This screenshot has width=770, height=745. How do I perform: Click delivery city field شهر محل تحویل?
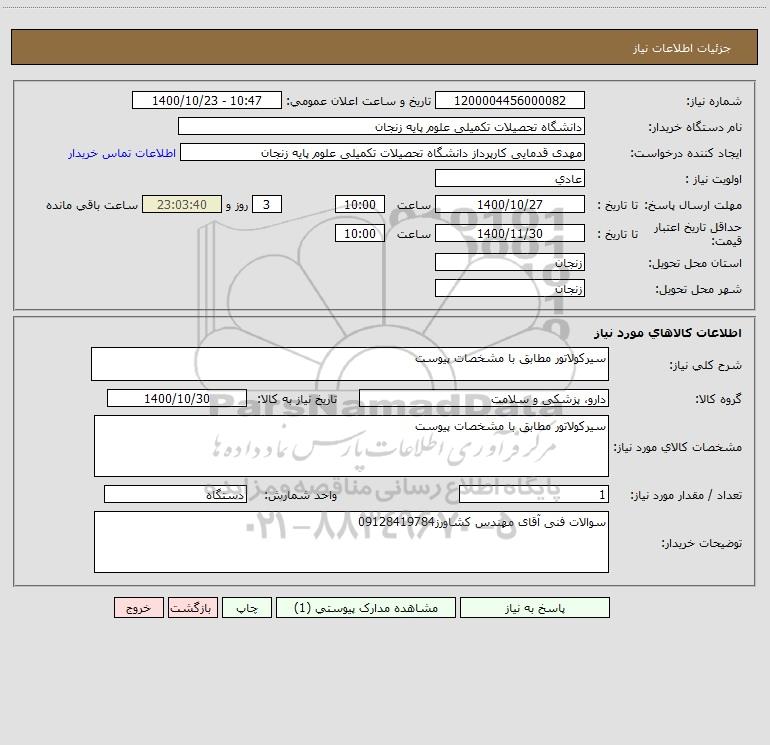pyautogui.click(x=510, y=288)
